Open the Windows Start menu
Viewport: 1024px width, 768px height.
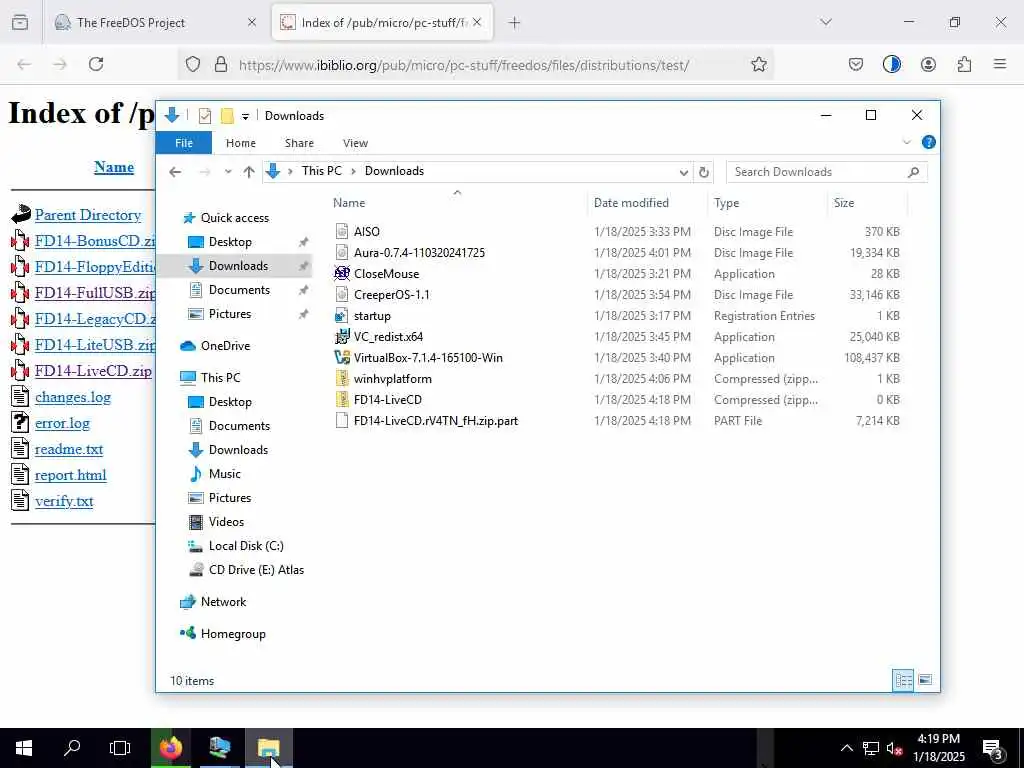[x=24, y=748]
